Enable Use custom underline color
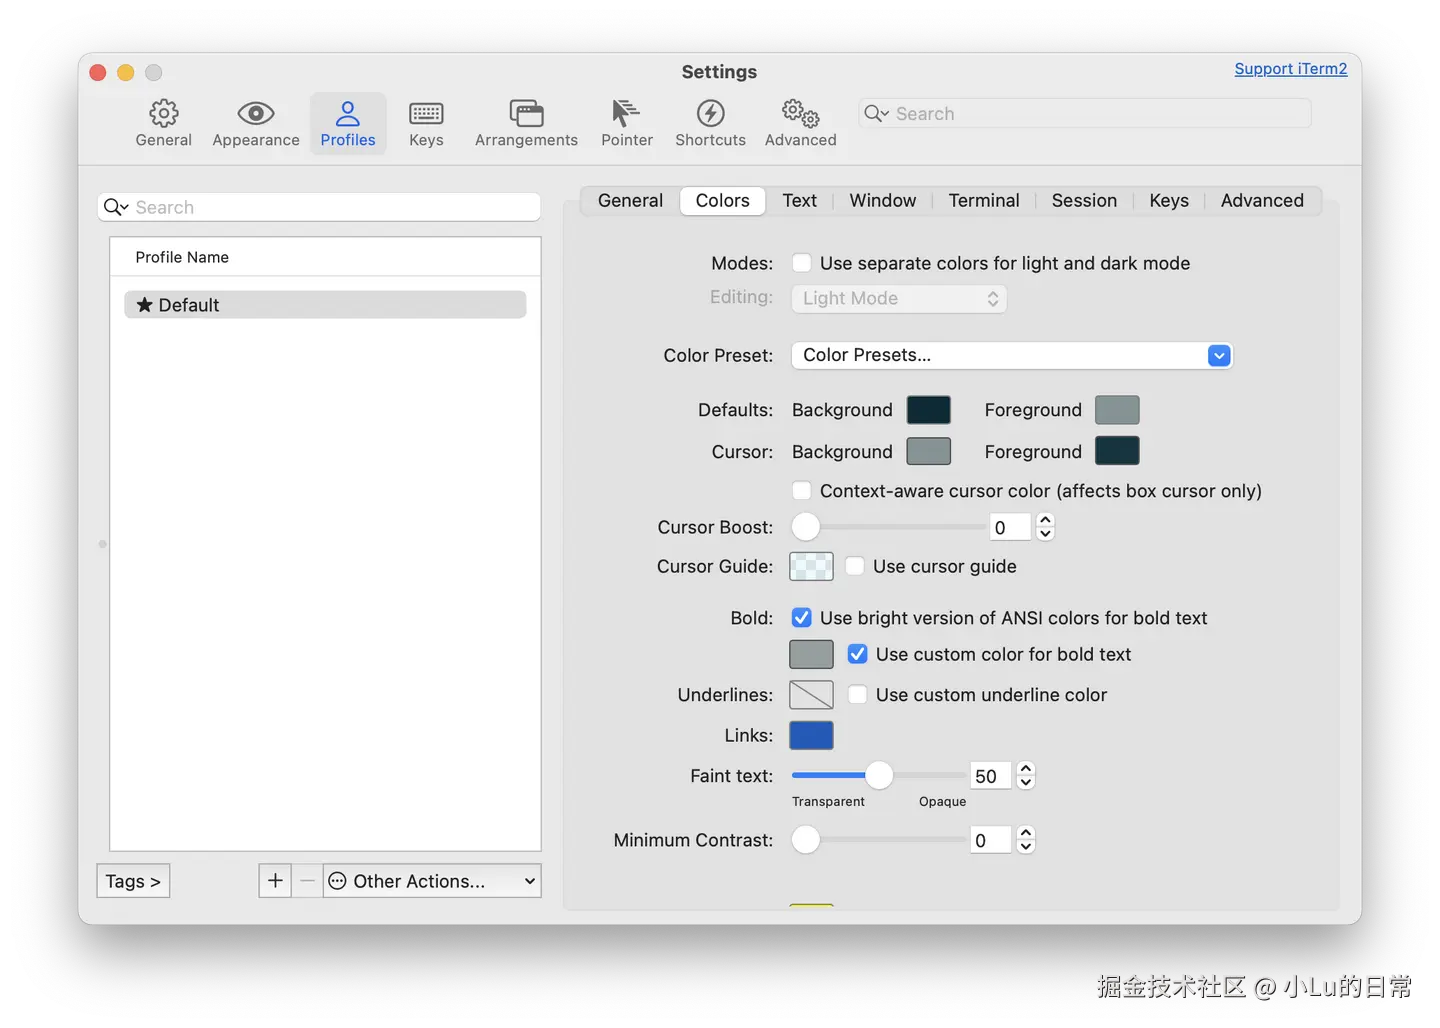The image size is (1440, 1028). point(858,695)
